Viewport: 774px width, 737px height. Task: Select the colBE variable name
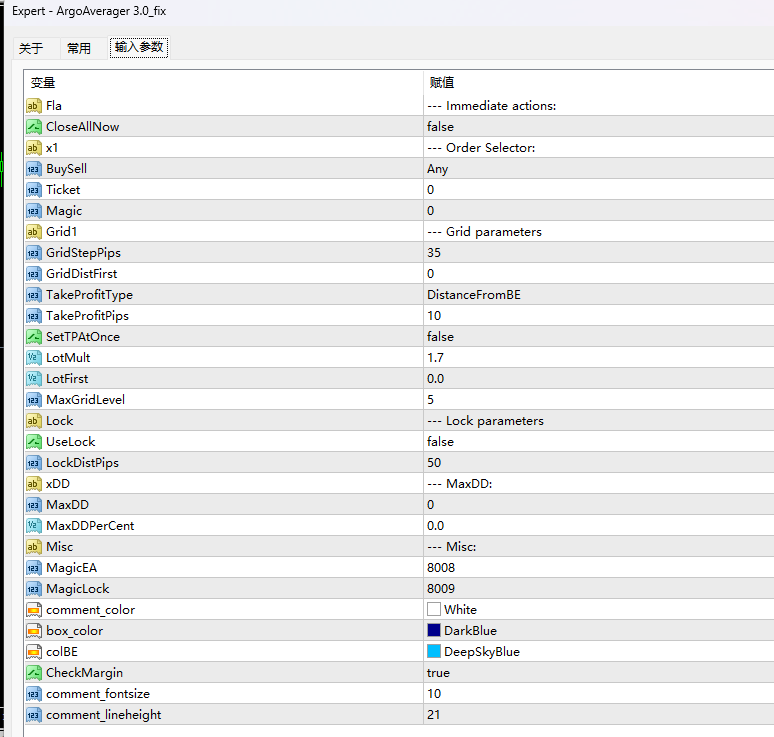[62, 652]
